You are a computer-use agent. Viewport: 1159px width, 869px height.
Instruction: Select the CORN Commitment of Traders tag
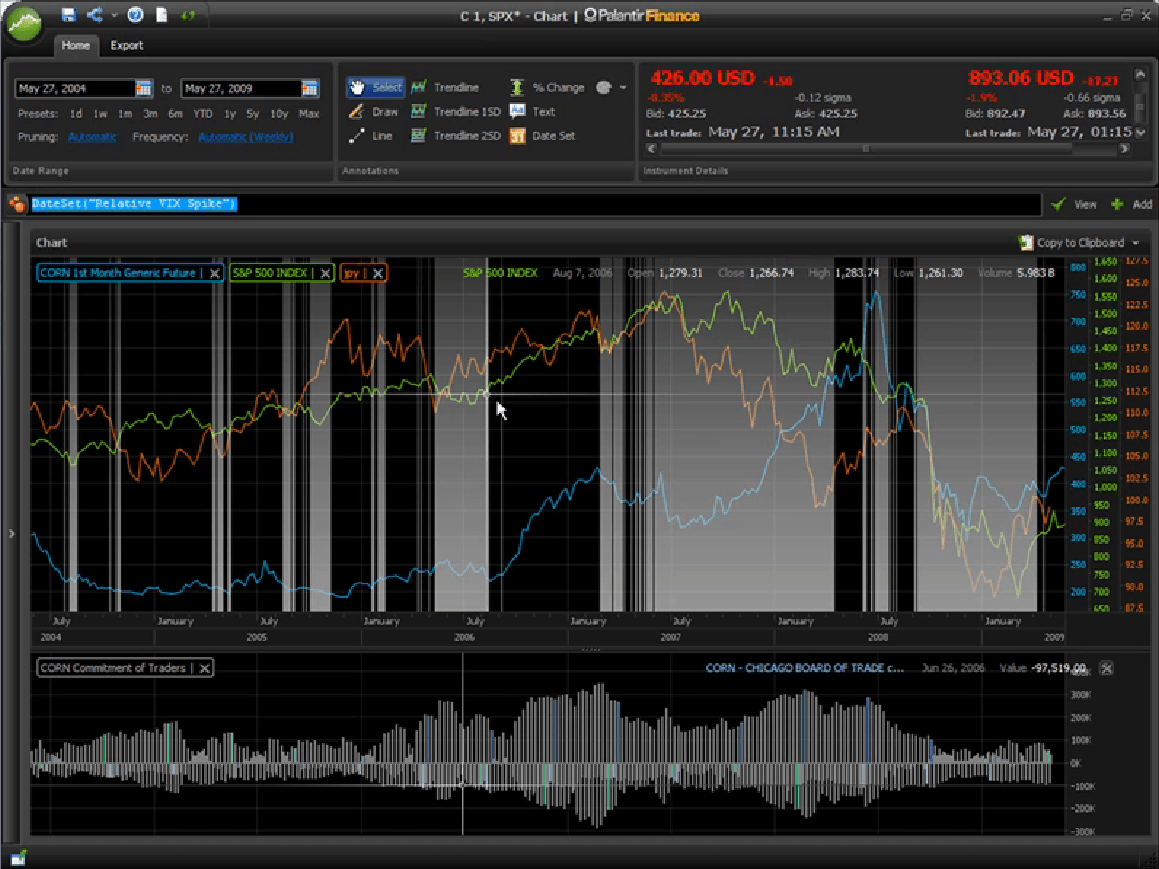click(x=113, y=668)
